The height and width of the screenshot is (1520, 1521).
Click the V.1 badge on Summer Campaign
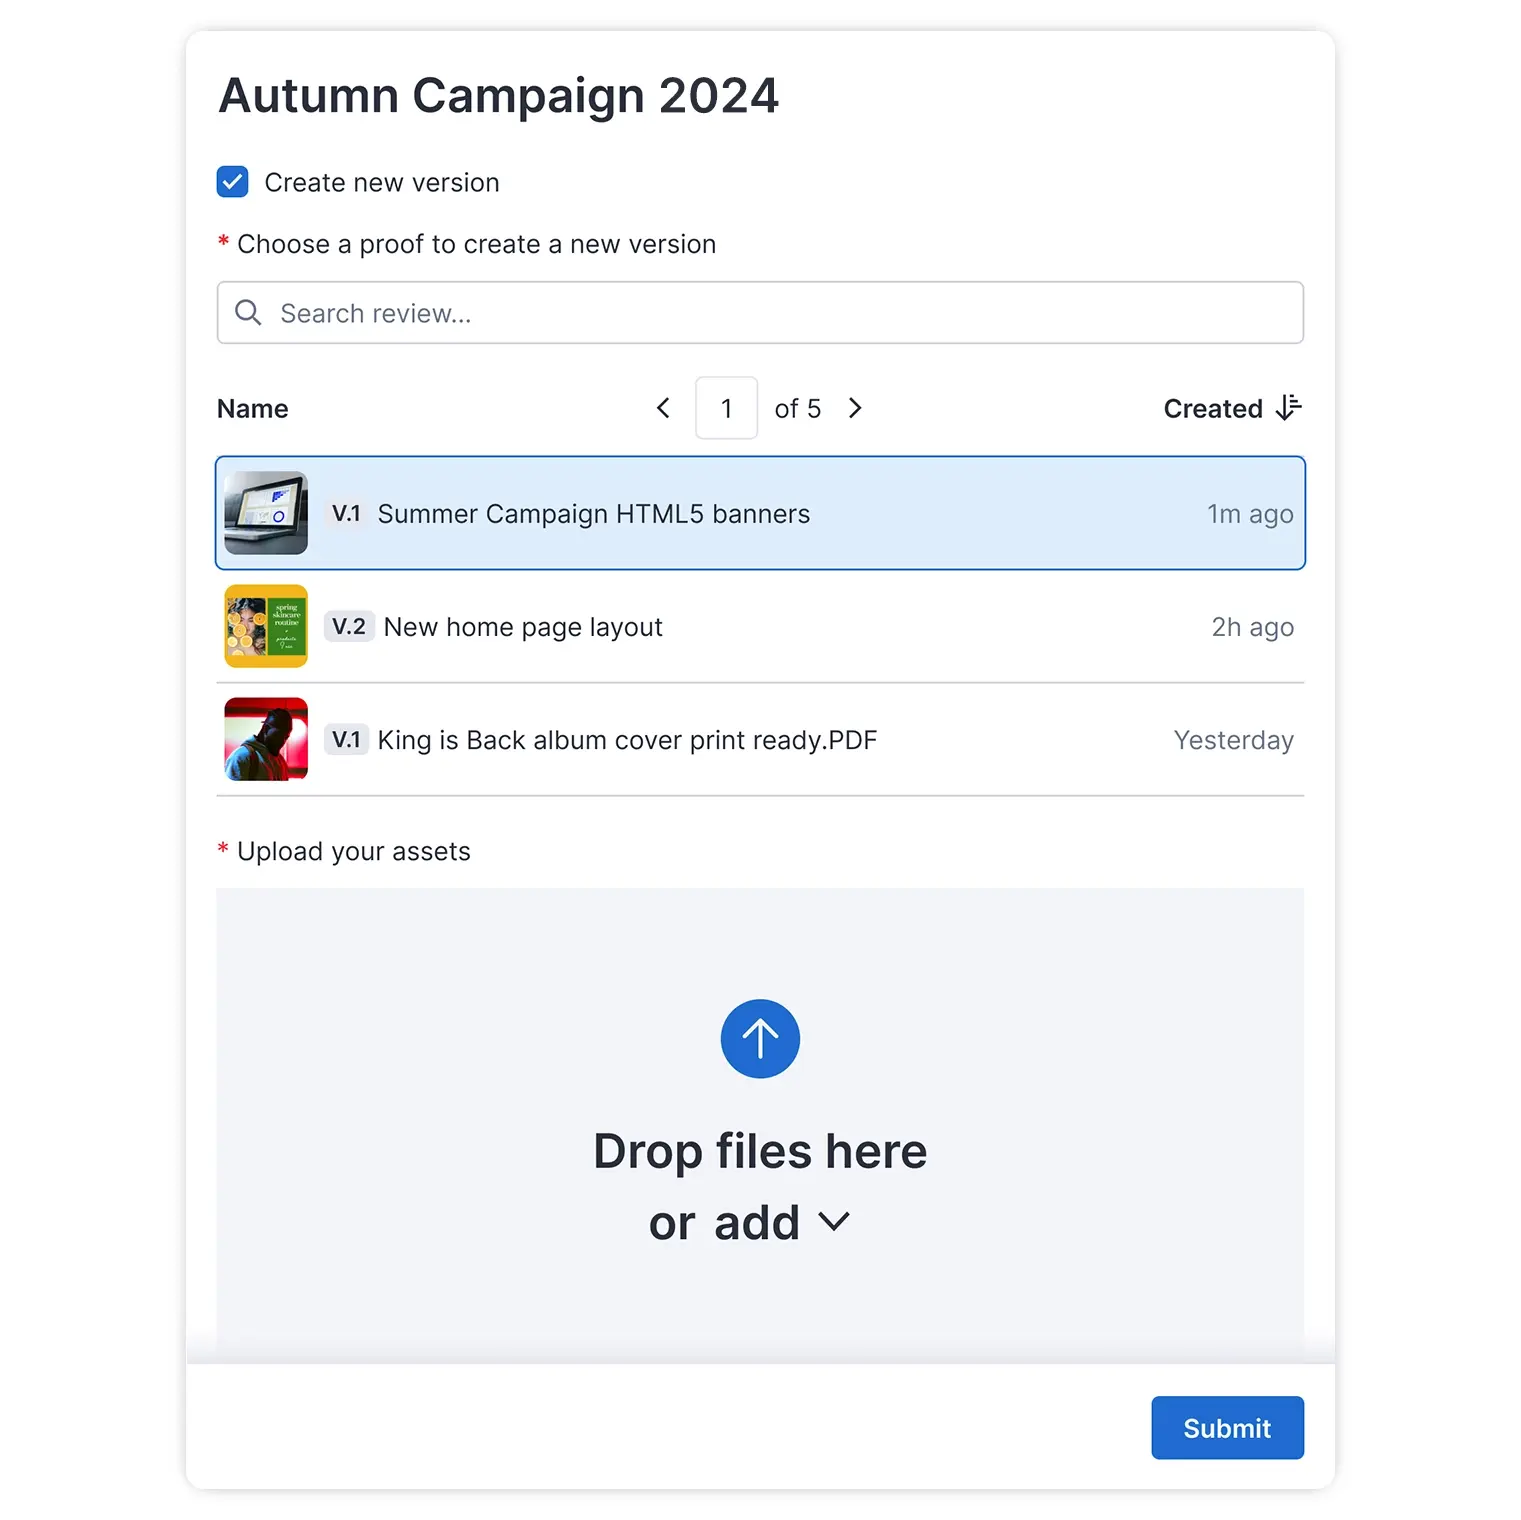[347, 513]
